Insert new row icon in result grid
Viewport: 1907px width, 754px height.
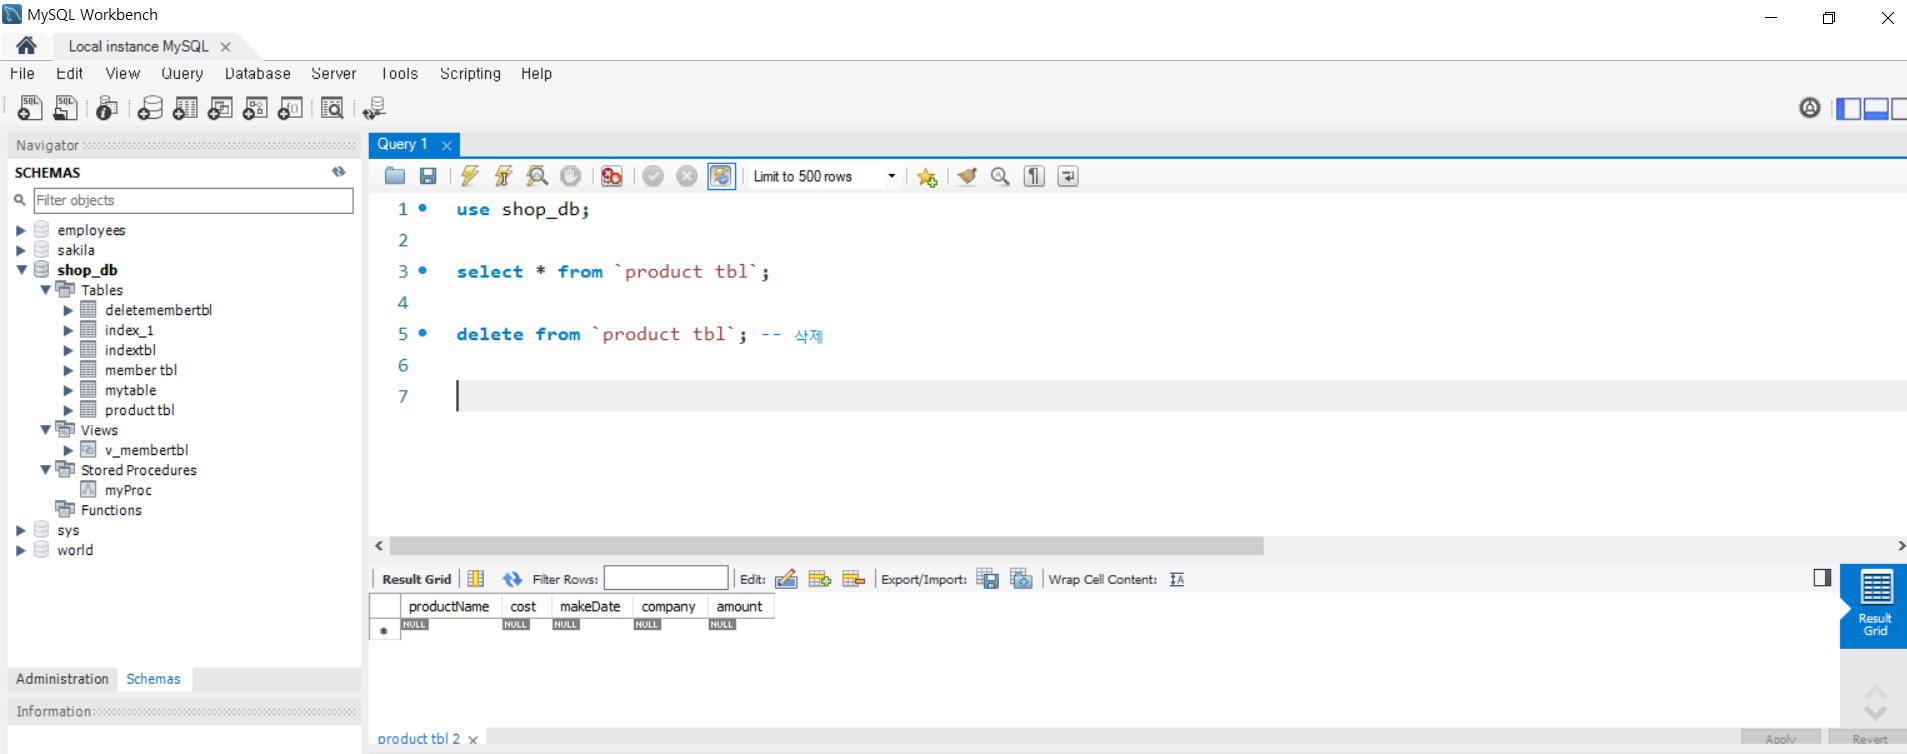click(820, 579)
